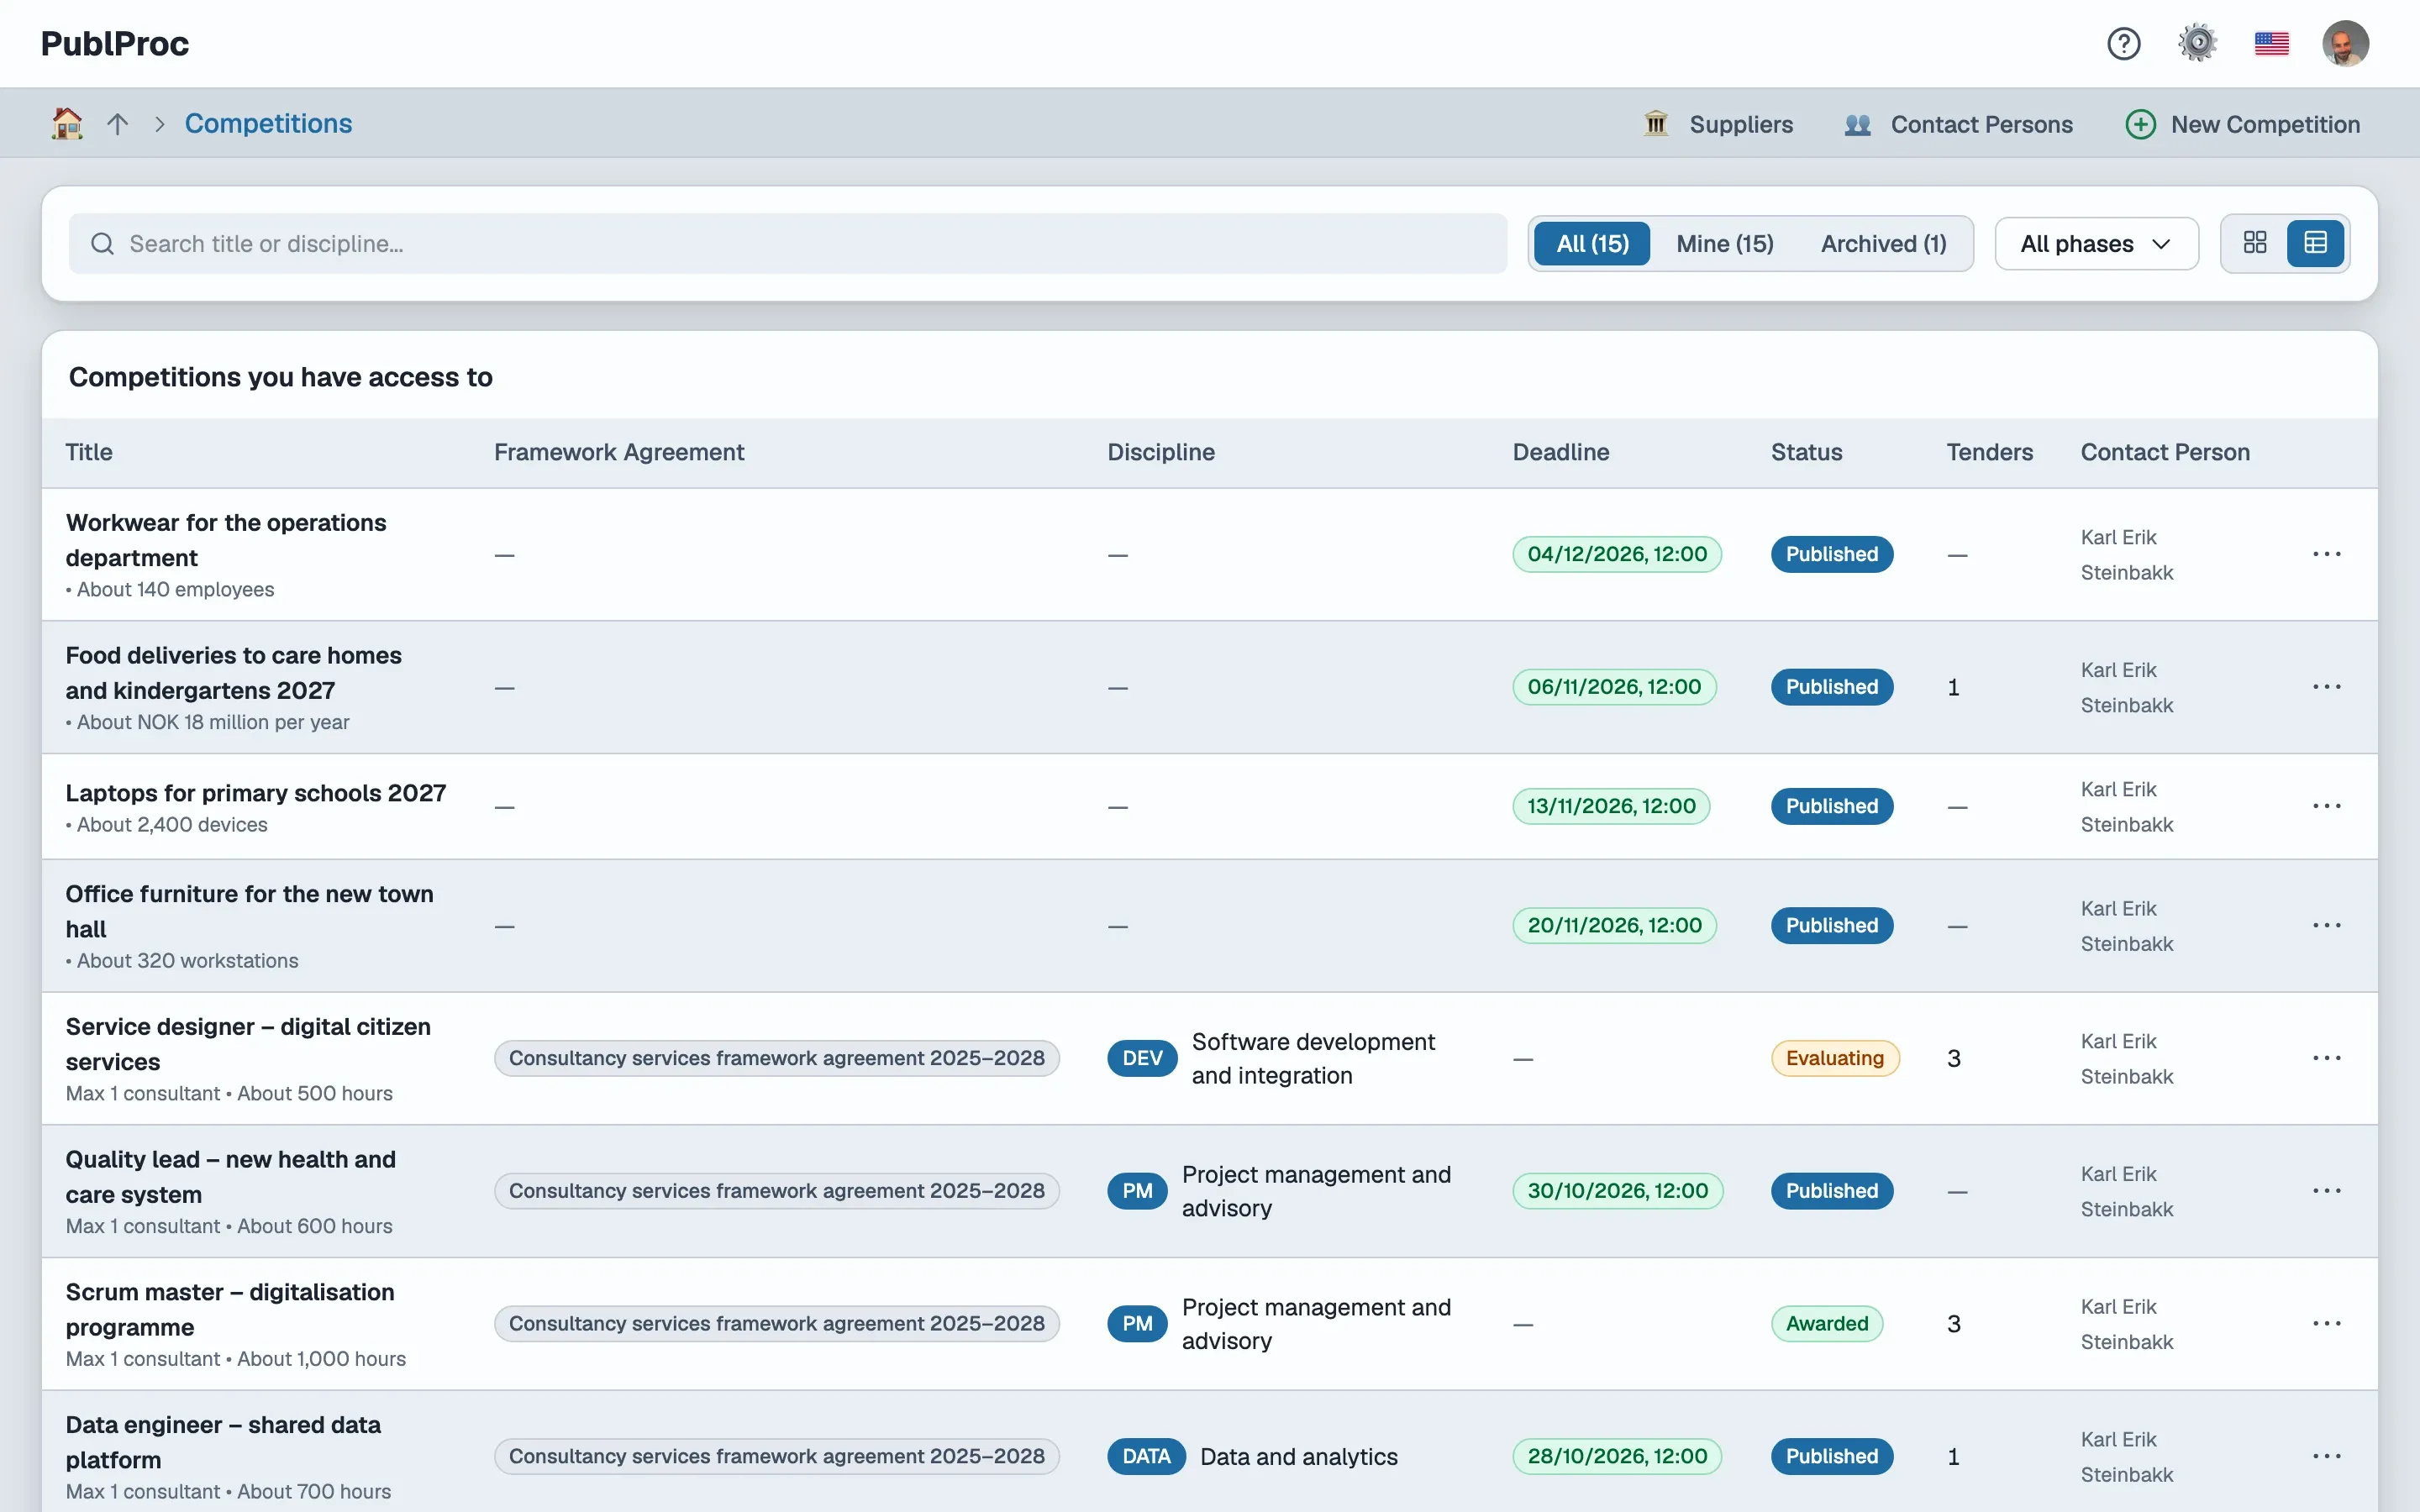Open Scrum master – digitalisation programme title
2420x1512 pixels.
click(x=230, y=1310)
